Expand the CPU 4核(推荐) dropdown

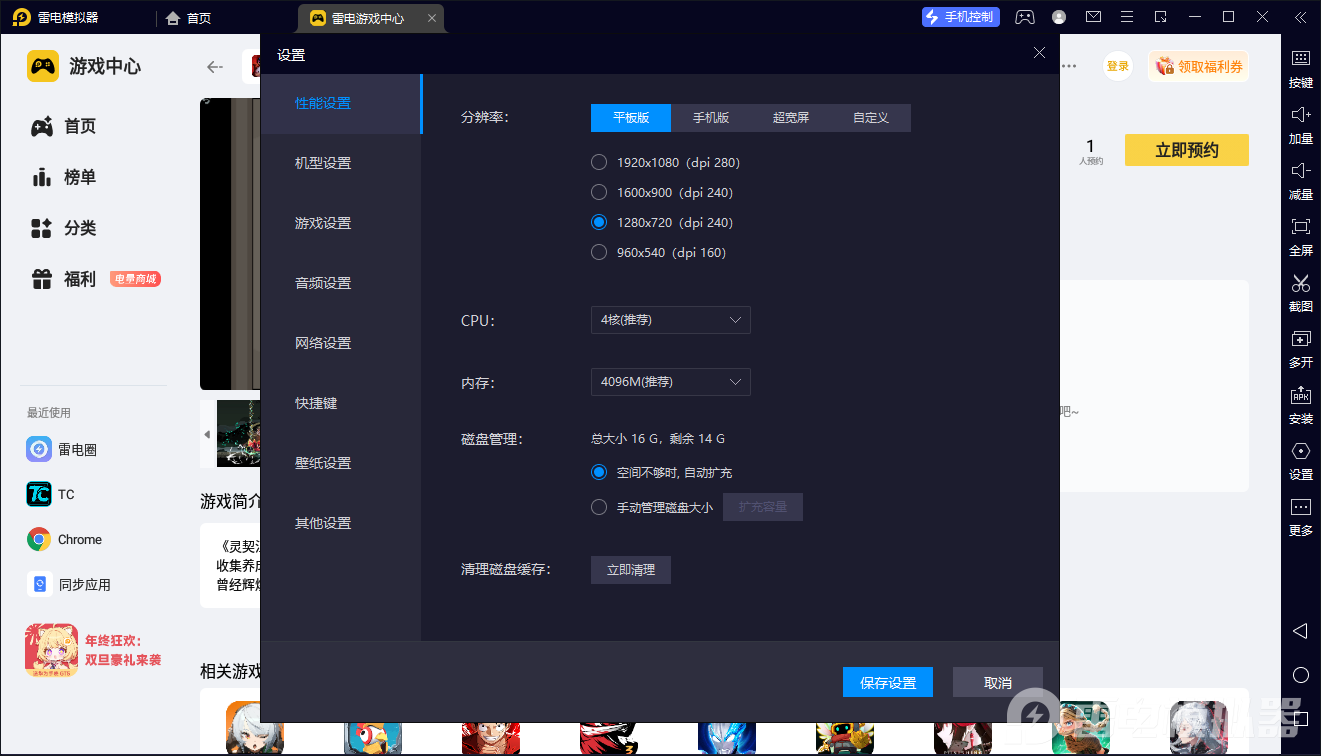point(671,320)
